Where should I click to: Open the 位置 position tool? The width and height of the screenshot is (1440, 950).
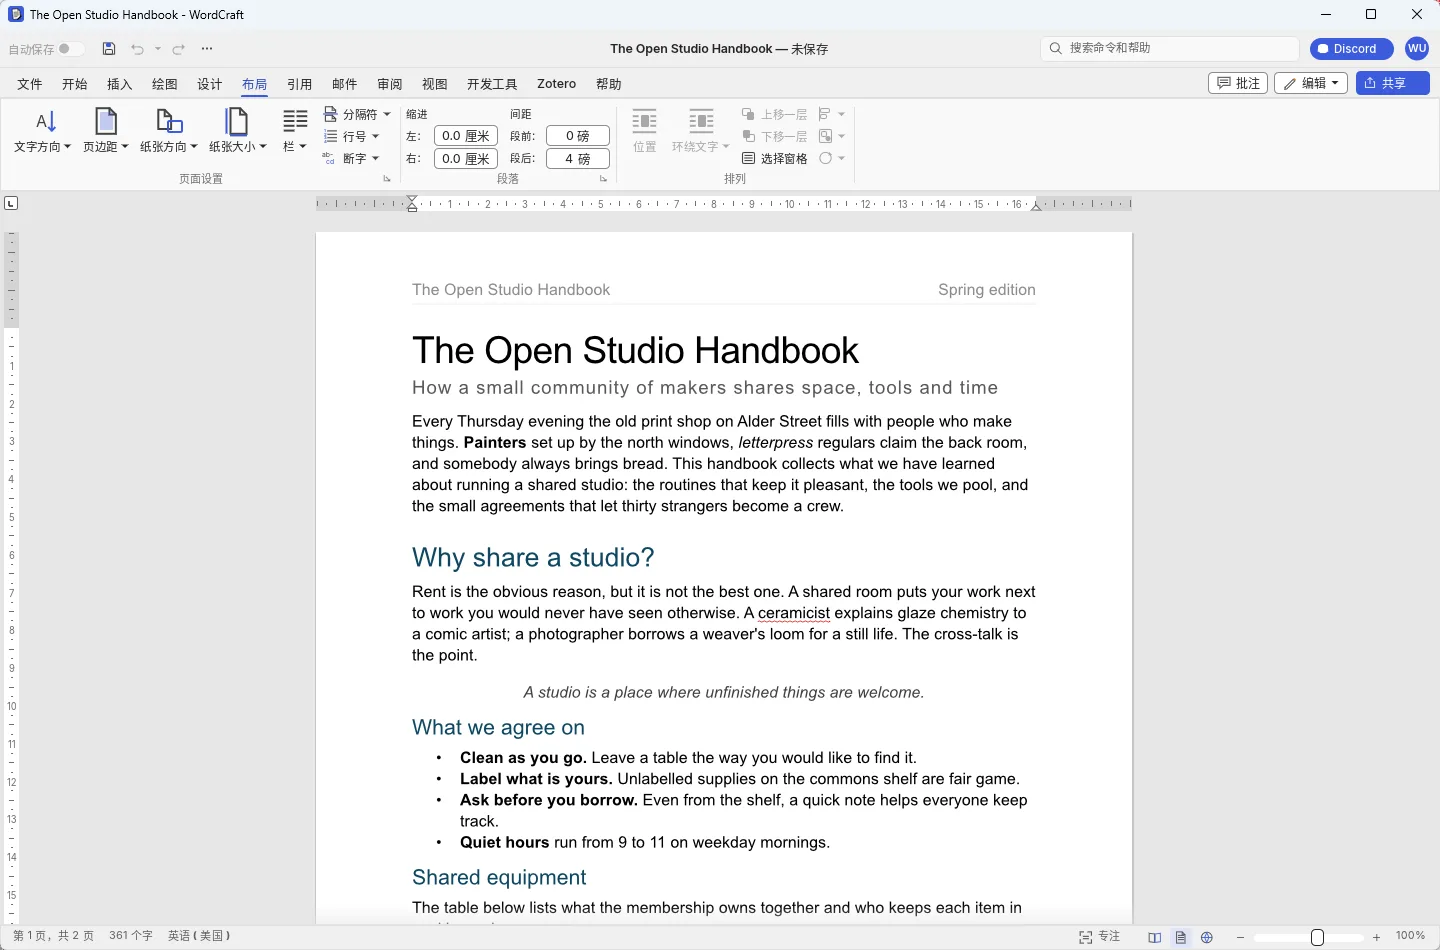tap(645, 131)
